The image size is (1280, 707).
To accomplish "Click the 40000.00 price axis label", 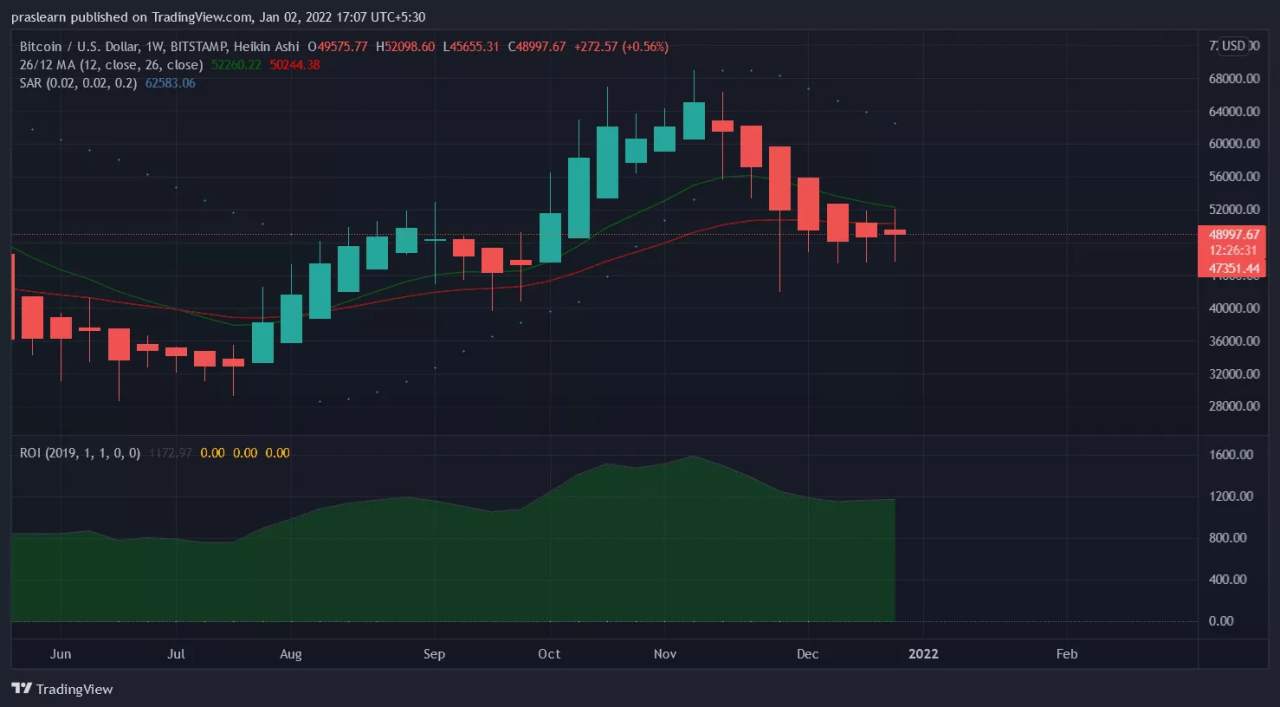I will tap(1232, 309).
